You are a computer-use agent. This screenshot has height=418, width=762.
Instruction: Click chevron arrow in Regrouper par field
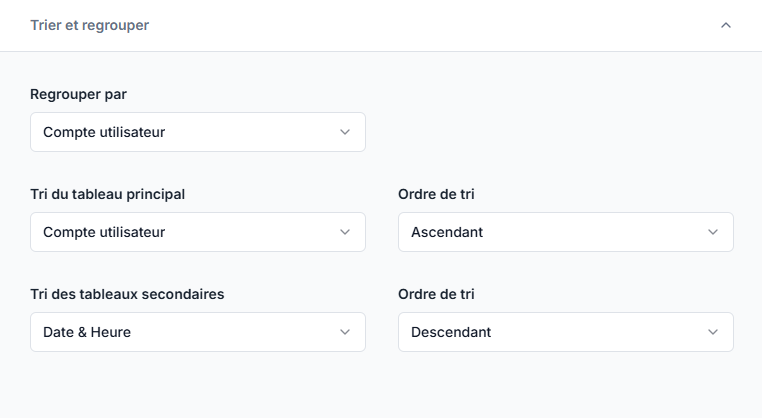tap(345, 132)
